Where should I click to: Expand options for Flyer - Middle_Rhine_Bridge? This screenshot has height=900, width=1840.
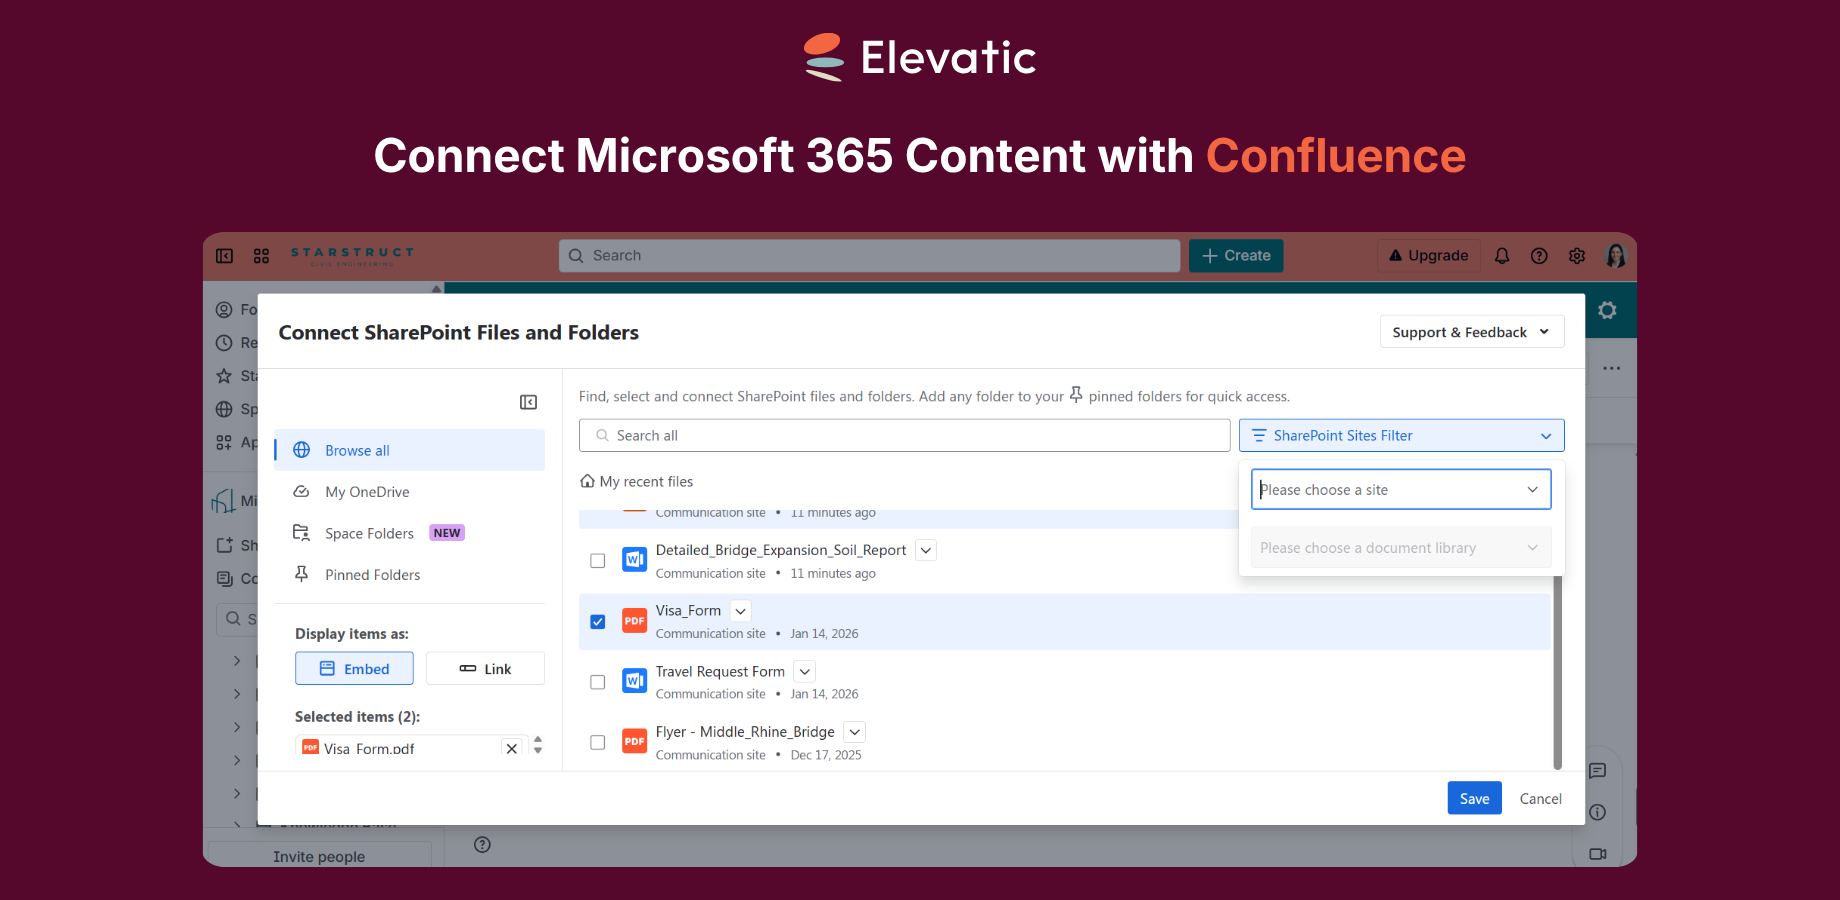tap(854, 731)
